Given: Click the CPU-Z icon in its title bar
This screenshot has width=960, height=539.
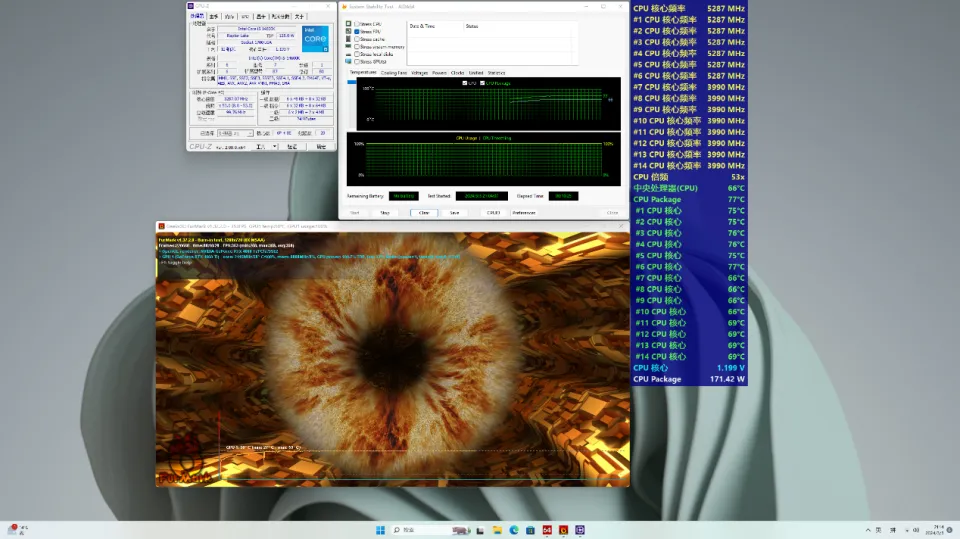Looking at the screenshot, I should [x=190, y=6].
